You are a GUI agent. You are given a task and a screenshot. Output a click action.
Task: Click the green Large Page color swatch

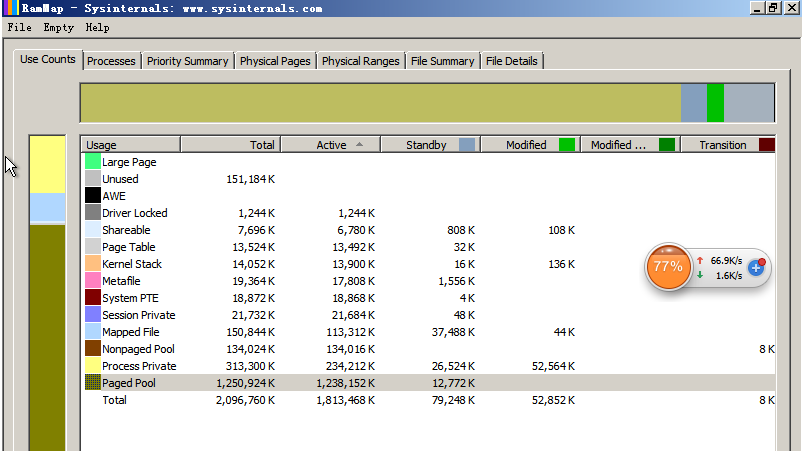(x=92, y=162)
